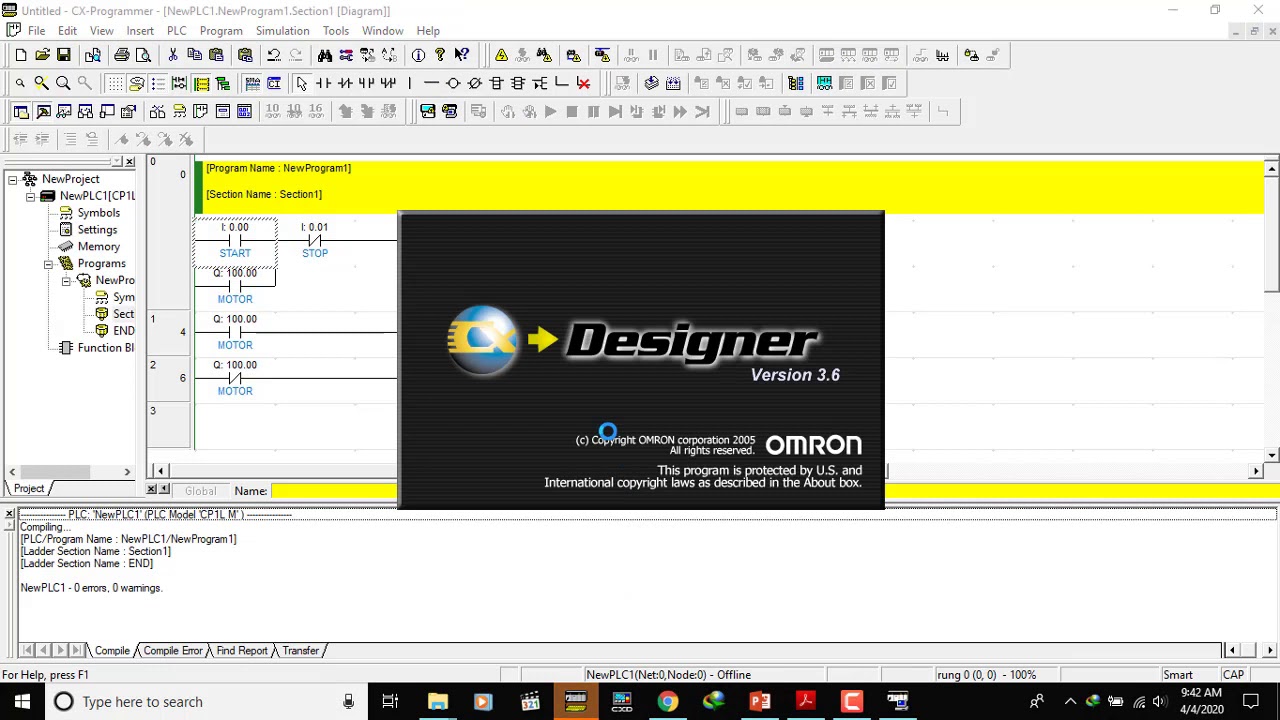Click the Windows taskbar search box
This screenshot has width=1280, height=720.
pyautogui.click(x=205, y=702)
